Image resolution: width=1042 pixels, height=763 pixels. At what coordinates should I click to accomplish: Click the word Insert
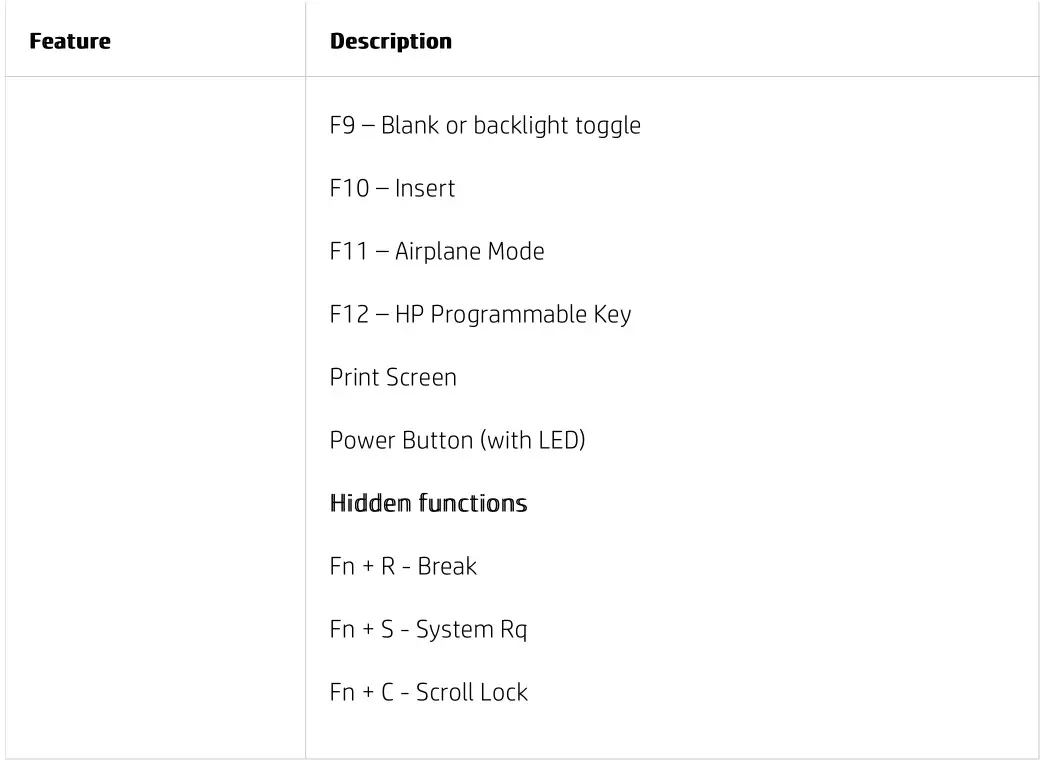click(425, 189)
